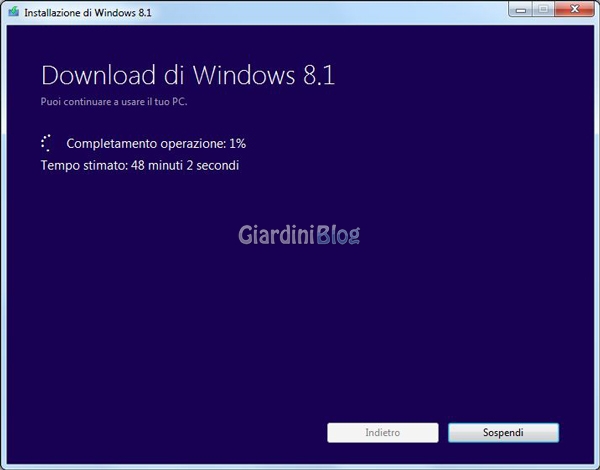Minimize the Installazione di Windows 8.1 window
Screen dimensions: 600x470
click(520, 9)
